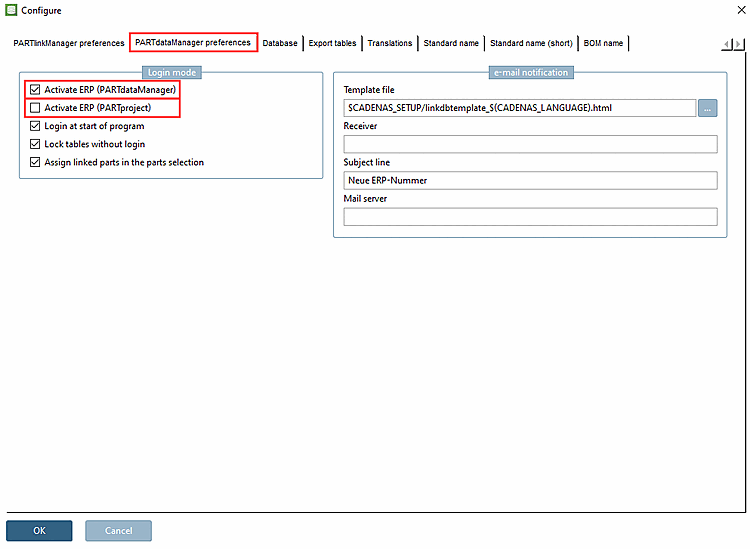Edit the Subject line field

point(530,181)
